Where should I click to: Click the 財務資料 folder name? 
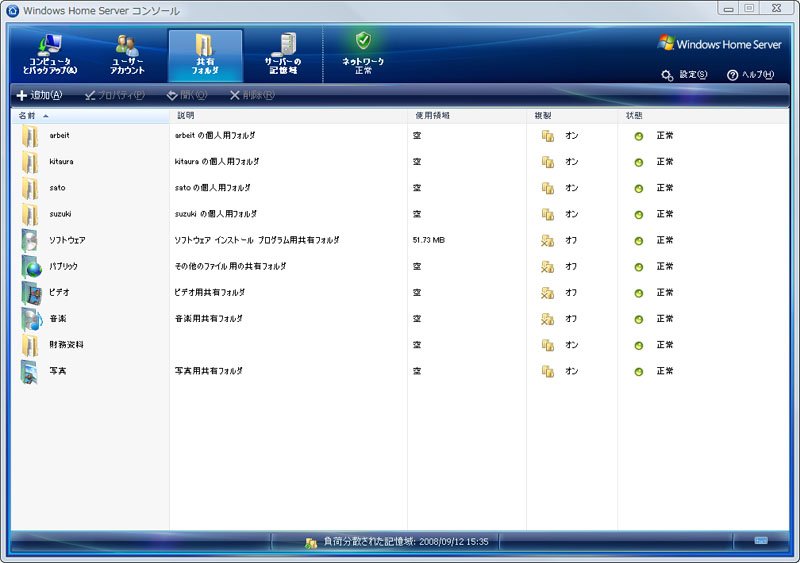pyautogui.click(x=66, y=345)
